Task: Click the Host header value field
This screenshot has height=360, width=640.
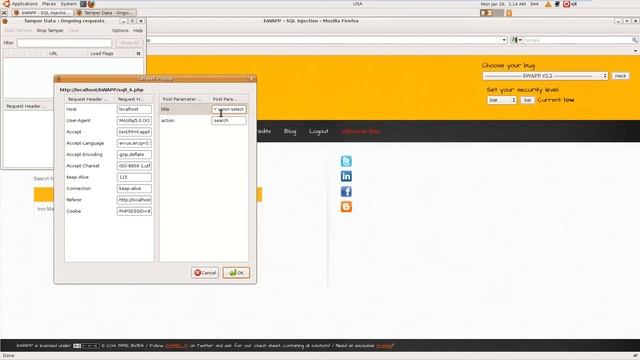Action: 134,109
